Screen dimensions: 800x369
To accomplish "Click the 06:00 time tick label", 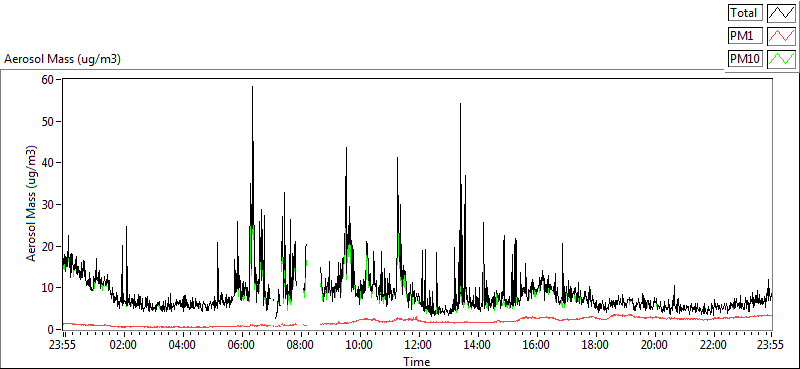I will click(241, 344).
